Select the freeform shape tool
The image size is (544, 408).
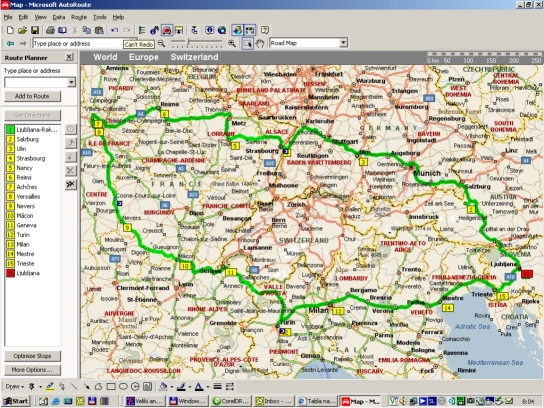(98, 386)
